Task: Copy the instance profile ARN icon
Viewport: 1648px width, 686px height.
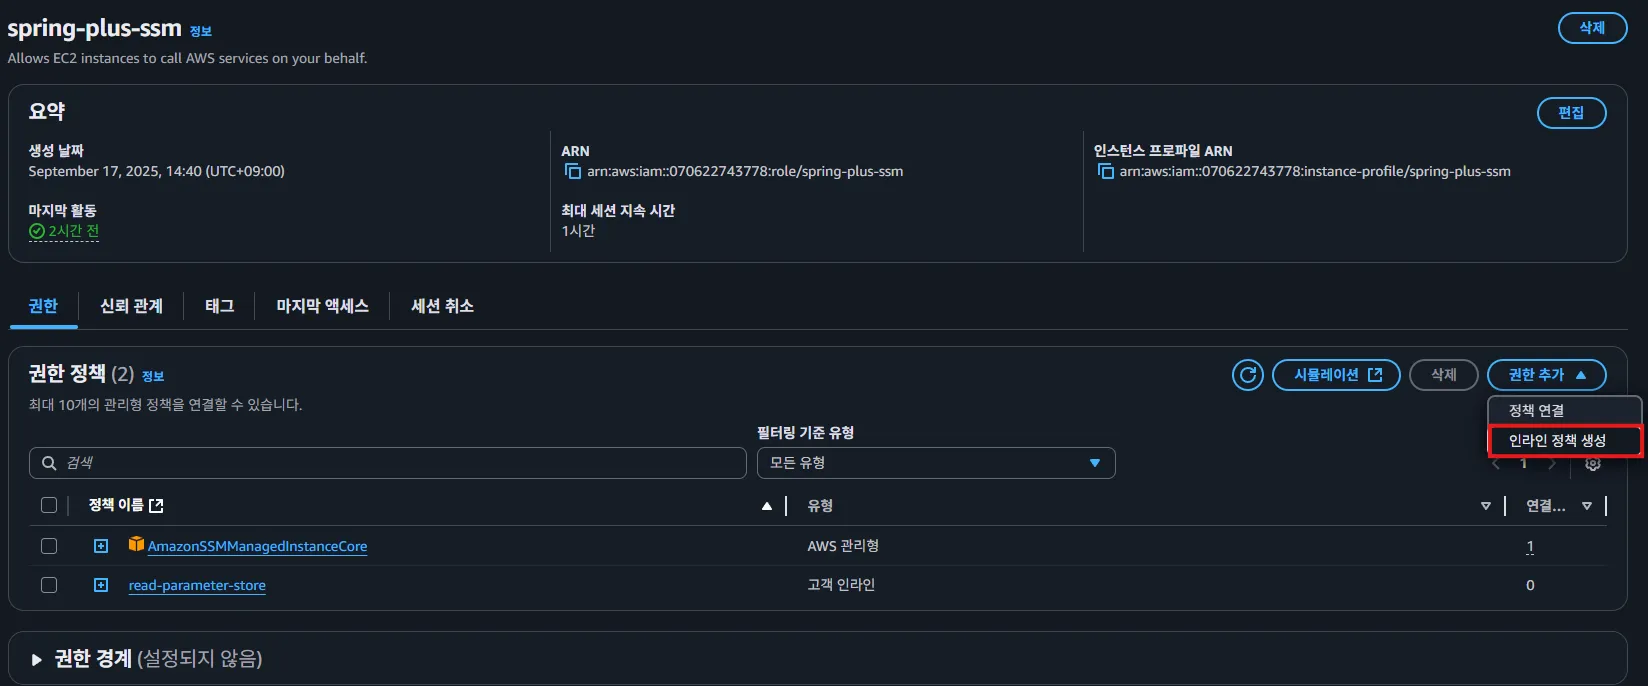Action: (x=1105, y=172)
